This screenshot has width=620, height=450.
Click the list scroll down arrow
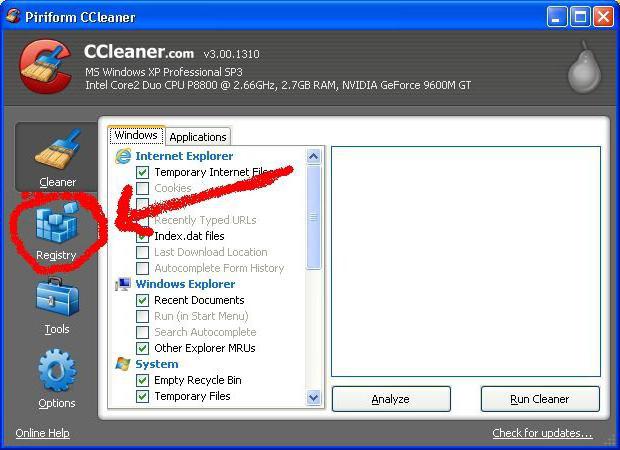pyautogui.click(x=314, y=397)
